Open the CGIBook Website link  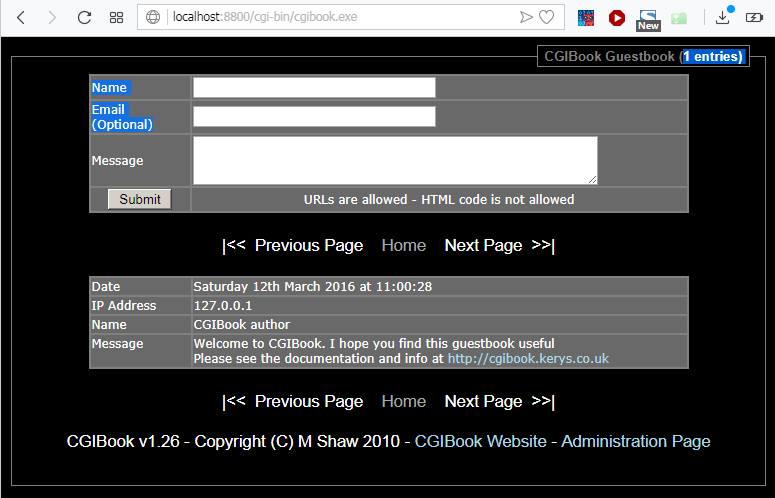480,441
